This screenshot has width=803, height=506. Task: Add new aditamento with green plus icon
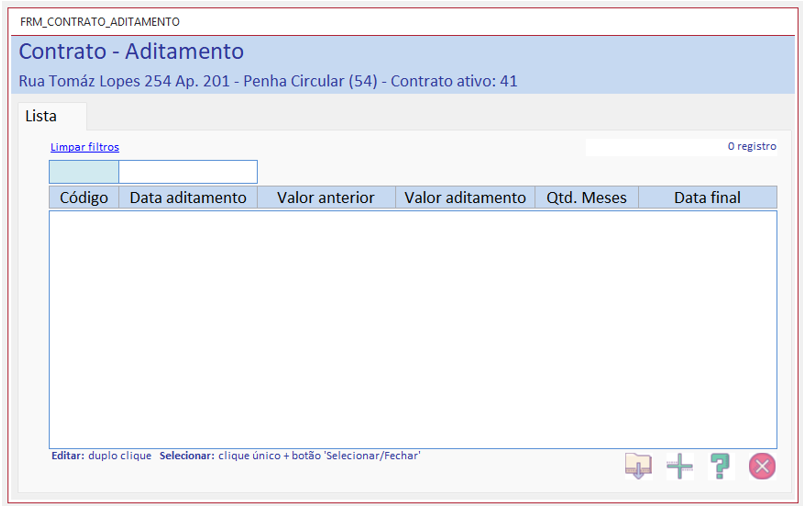click(680, 466)
